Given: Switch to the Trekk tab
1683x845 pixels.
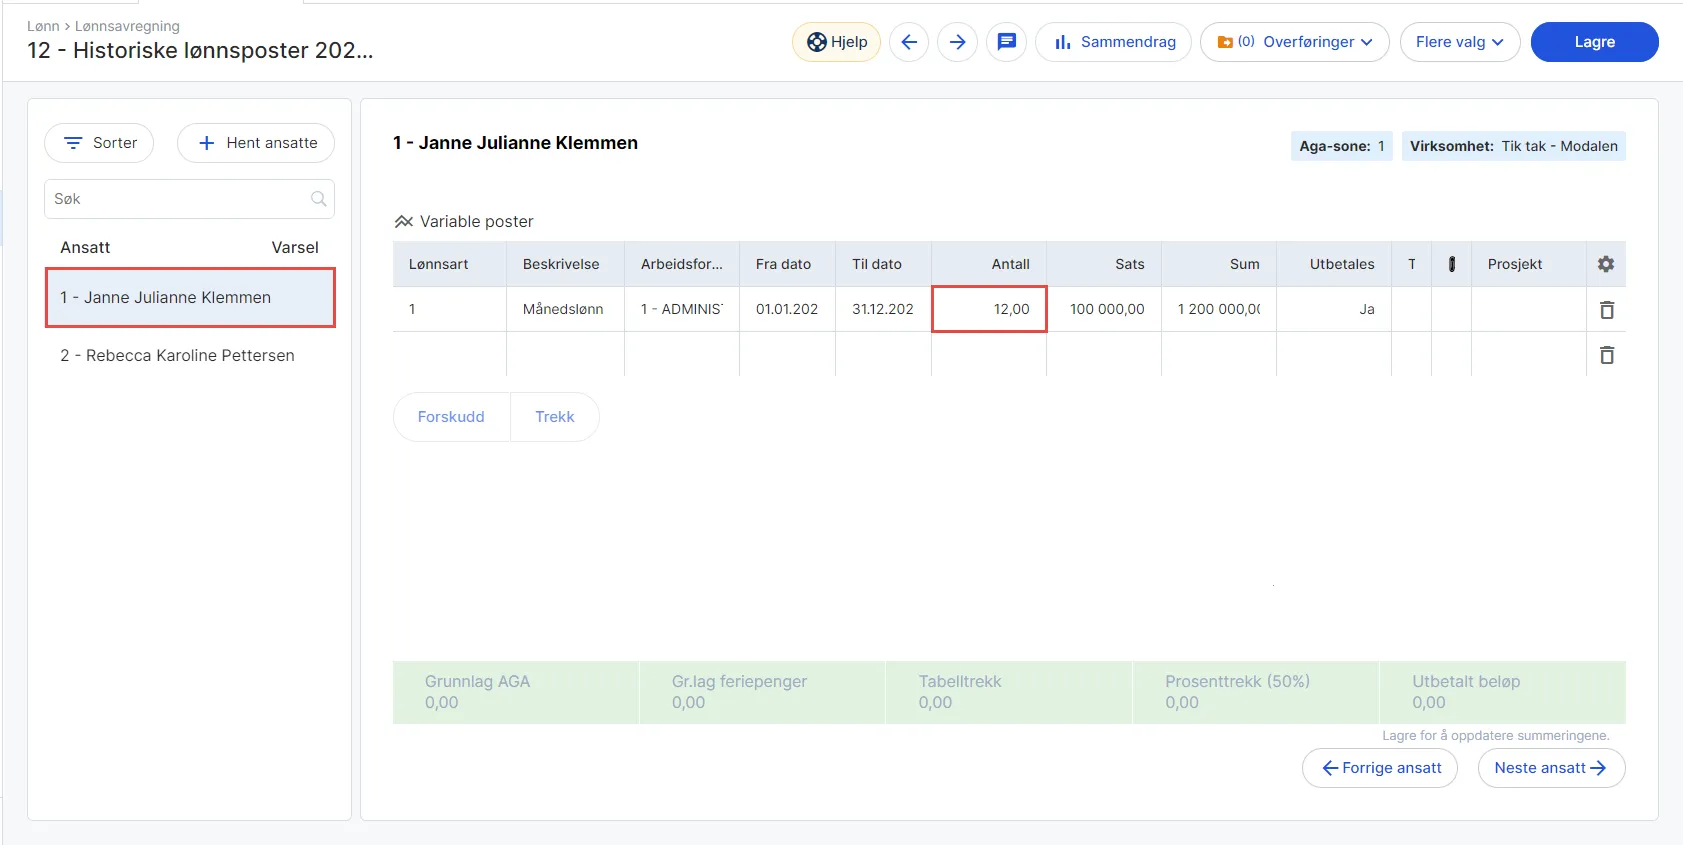Looking at the screenshot, I should 554,417.
